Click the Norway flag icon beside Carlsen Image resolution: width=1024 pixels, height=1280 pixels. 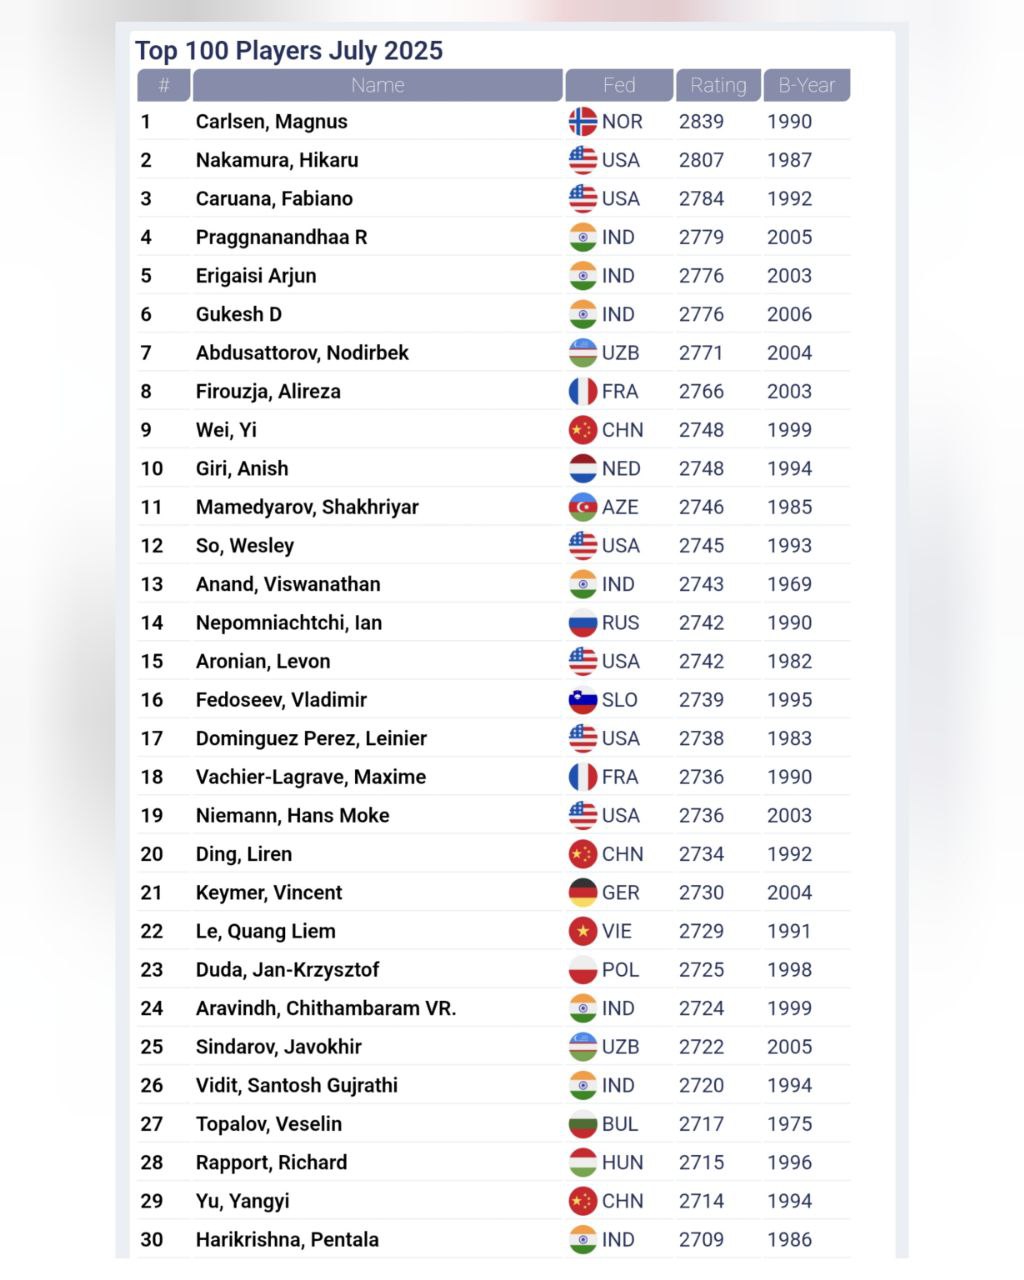[x=583, y=122]
